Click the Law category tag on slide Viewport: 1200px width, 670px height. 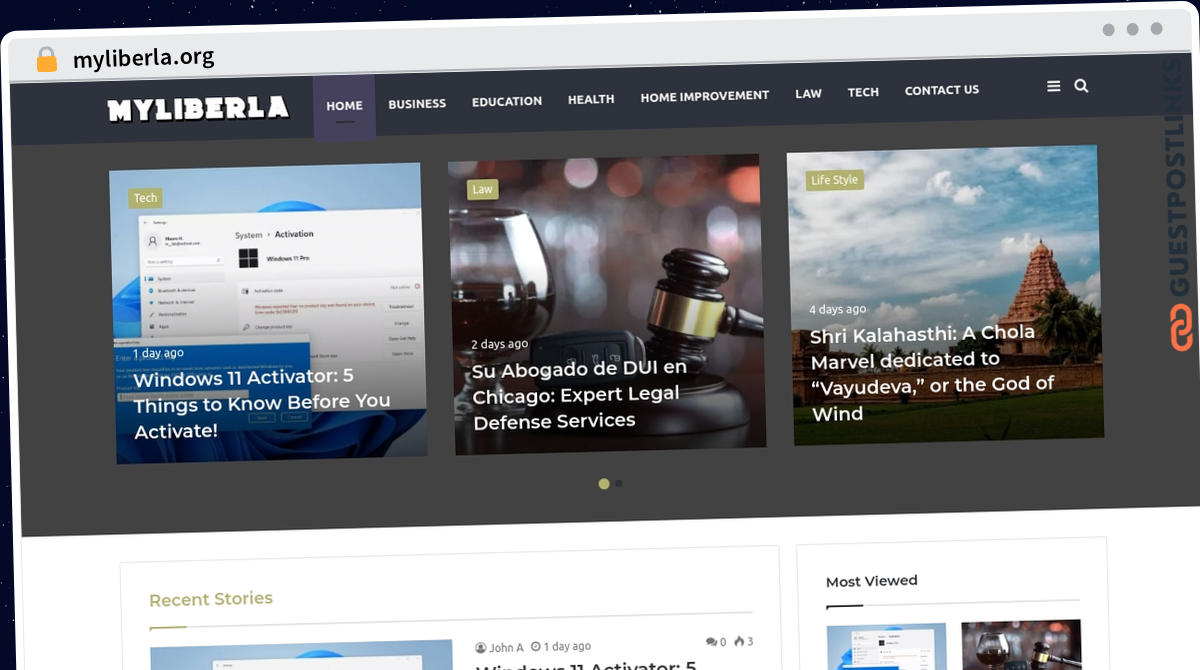(x=482, y=189)
